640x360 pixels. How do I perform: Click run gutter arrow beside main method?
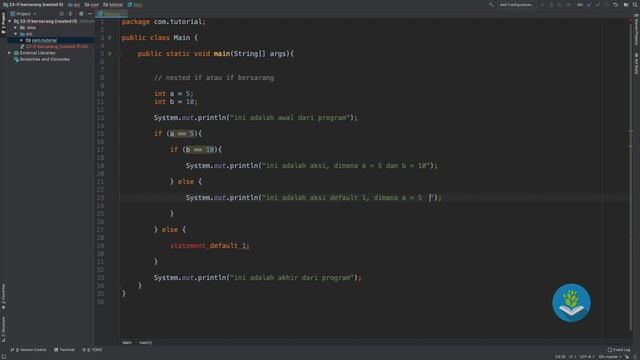110,53
